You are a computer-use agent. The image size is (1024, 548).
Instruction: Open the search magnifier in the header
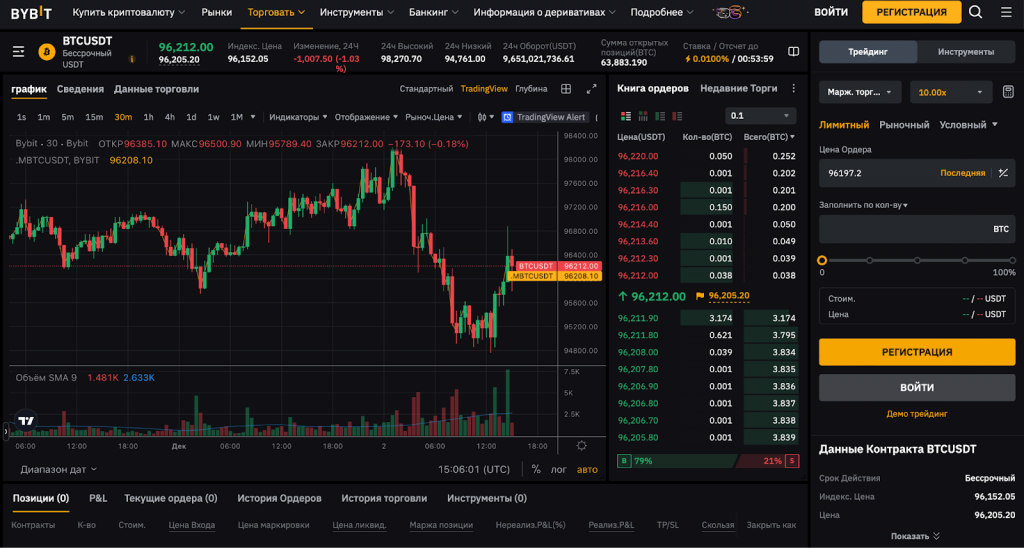tap(975, 12)
